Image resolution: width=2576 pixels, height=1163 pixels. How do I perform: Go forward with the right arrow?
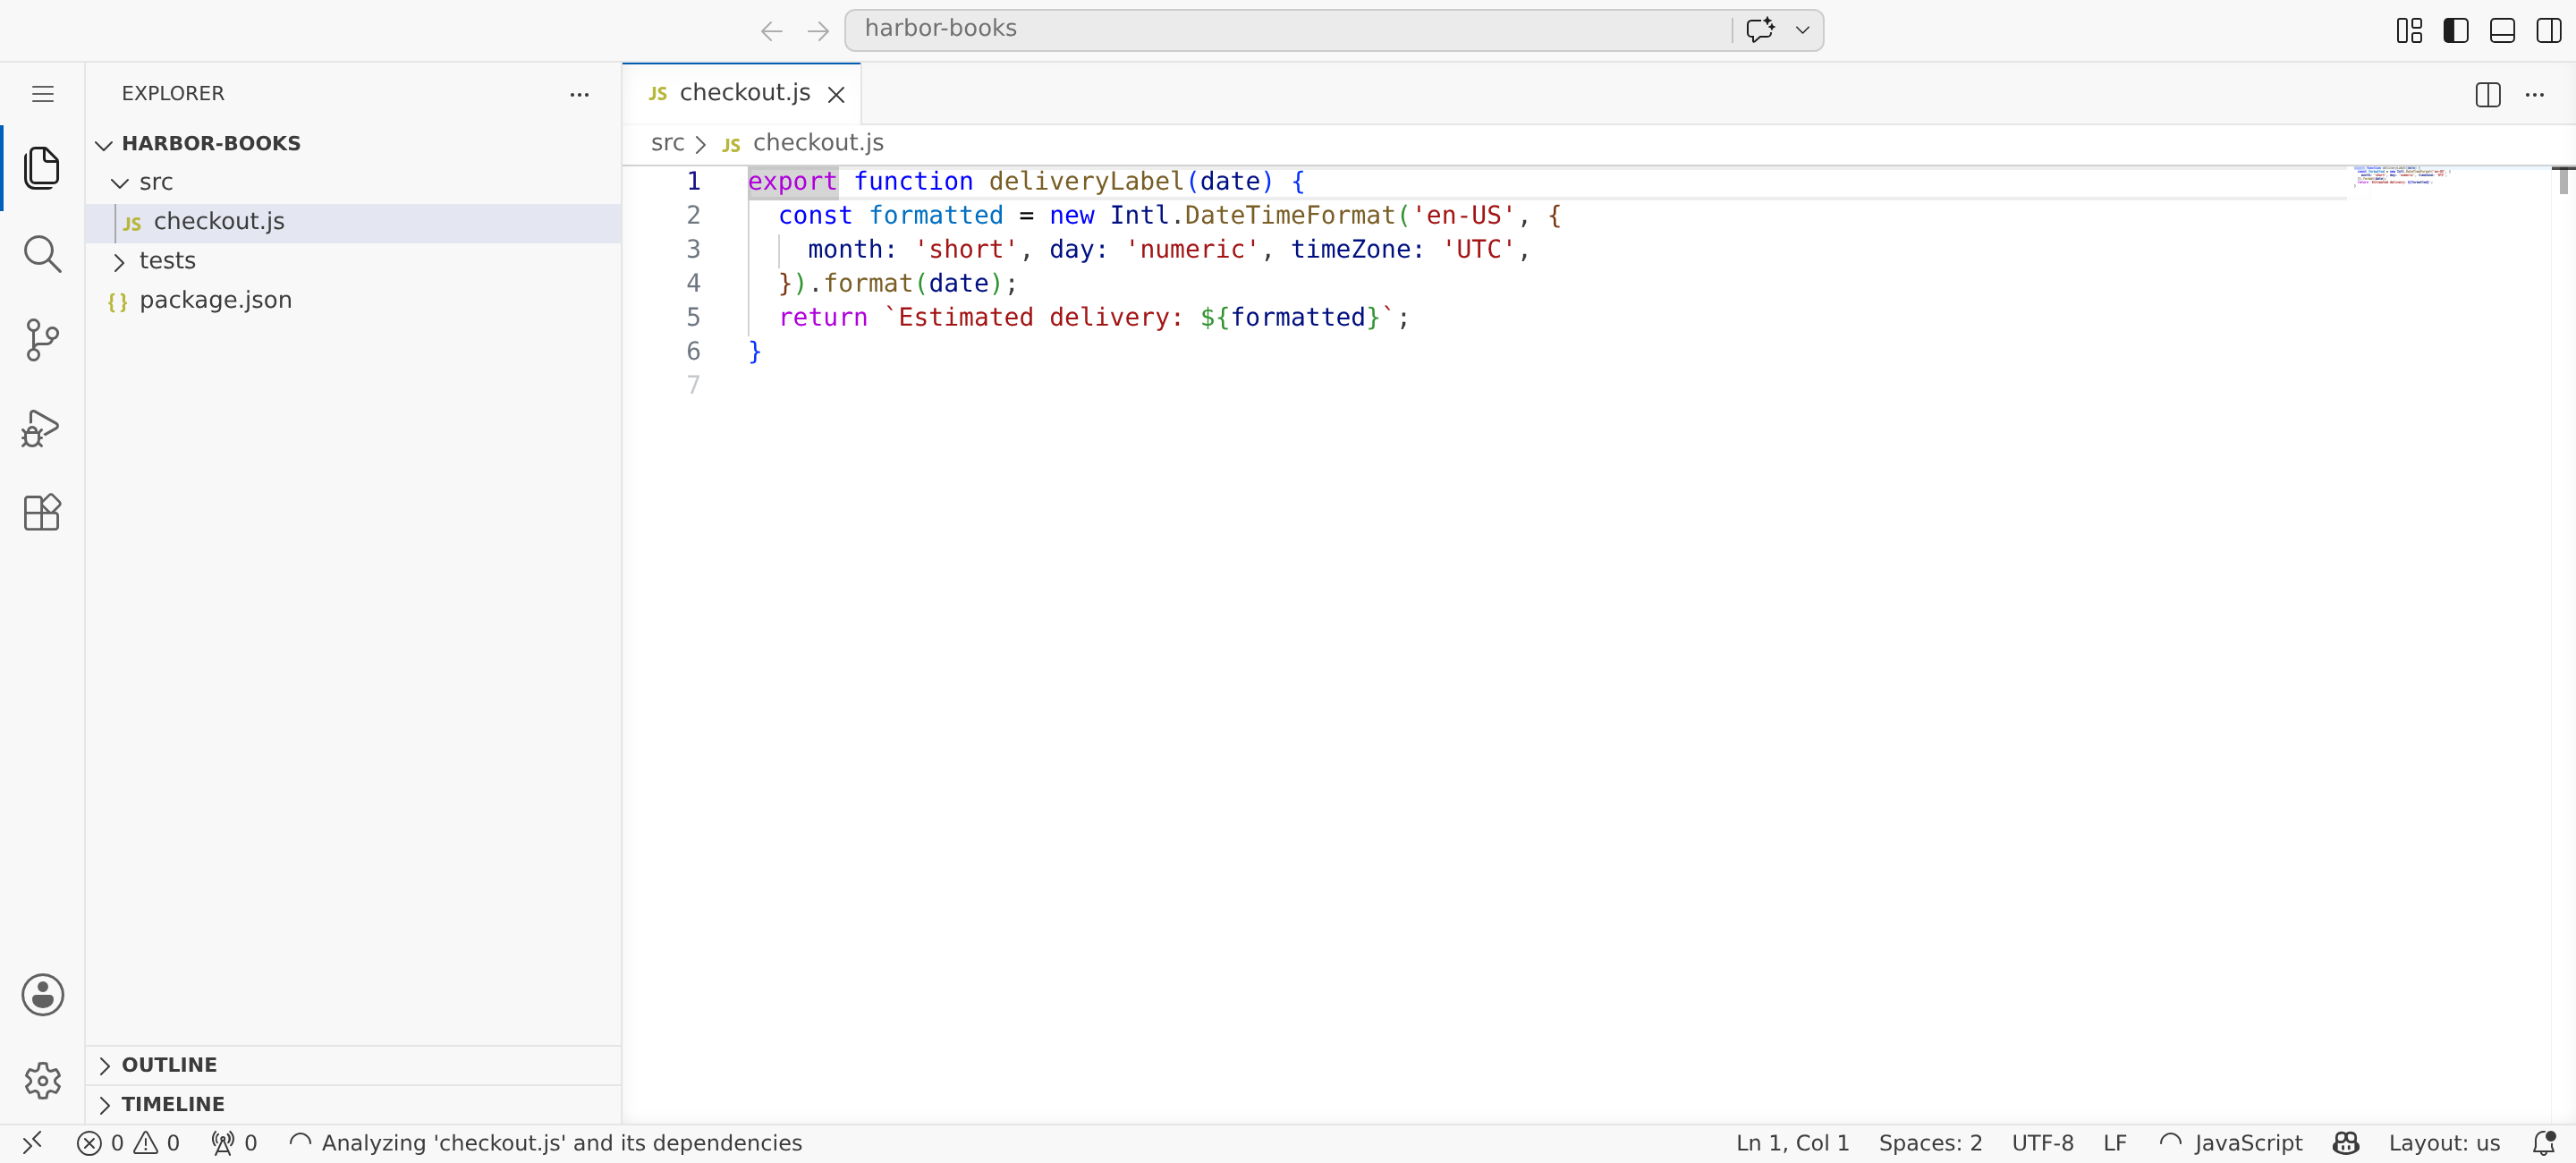[x=818, y=31]
